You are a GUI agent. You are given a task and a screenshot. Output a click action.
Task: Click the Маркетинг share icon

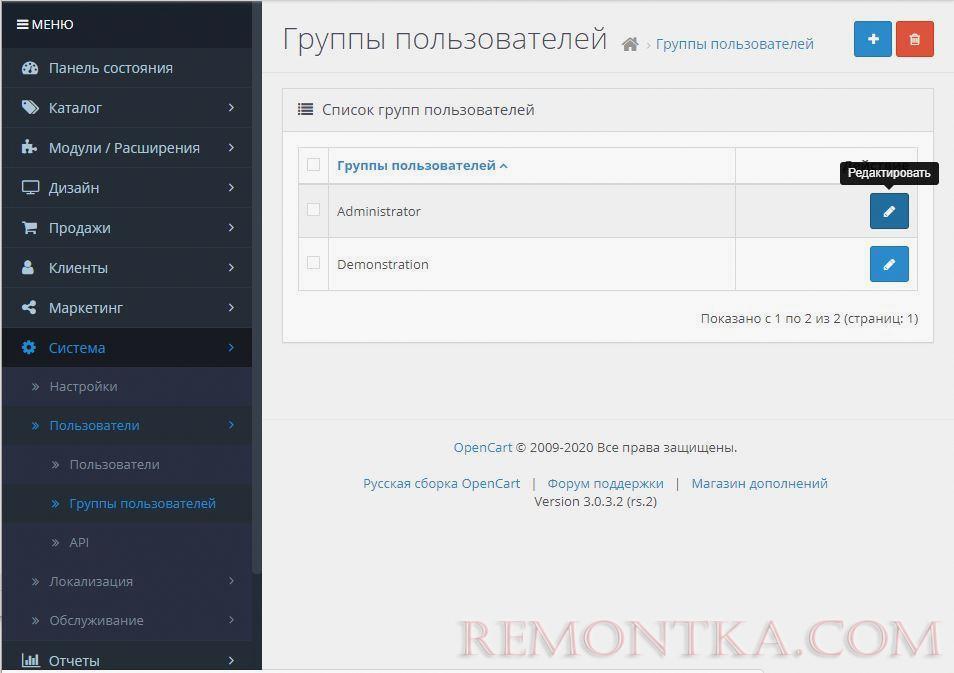click(x=29, y=307)
